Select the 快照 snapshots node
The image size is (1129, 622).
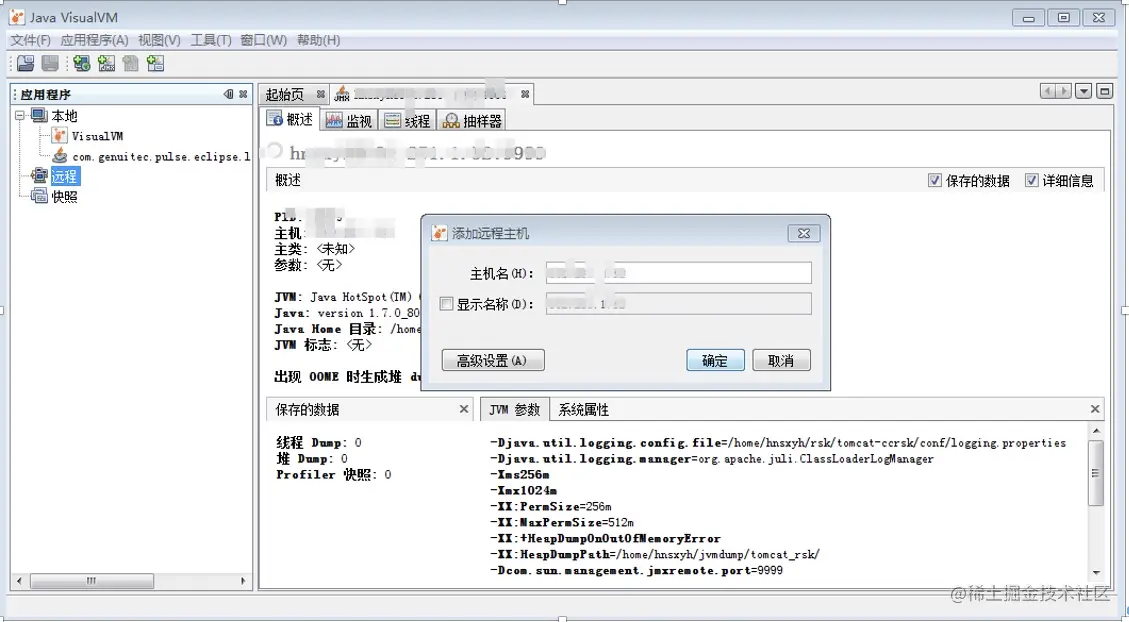tap(64, 196)
